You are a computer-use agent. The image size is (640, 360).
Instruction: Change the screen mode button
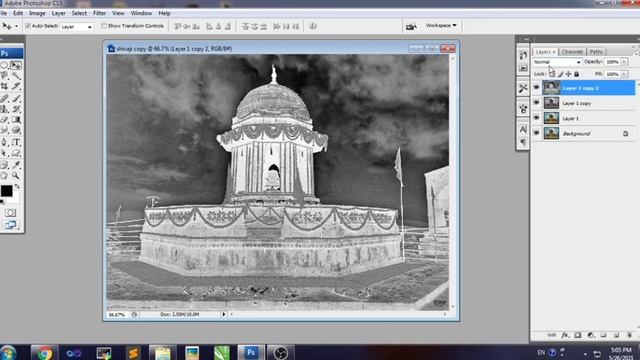click(x=10, y=224)
